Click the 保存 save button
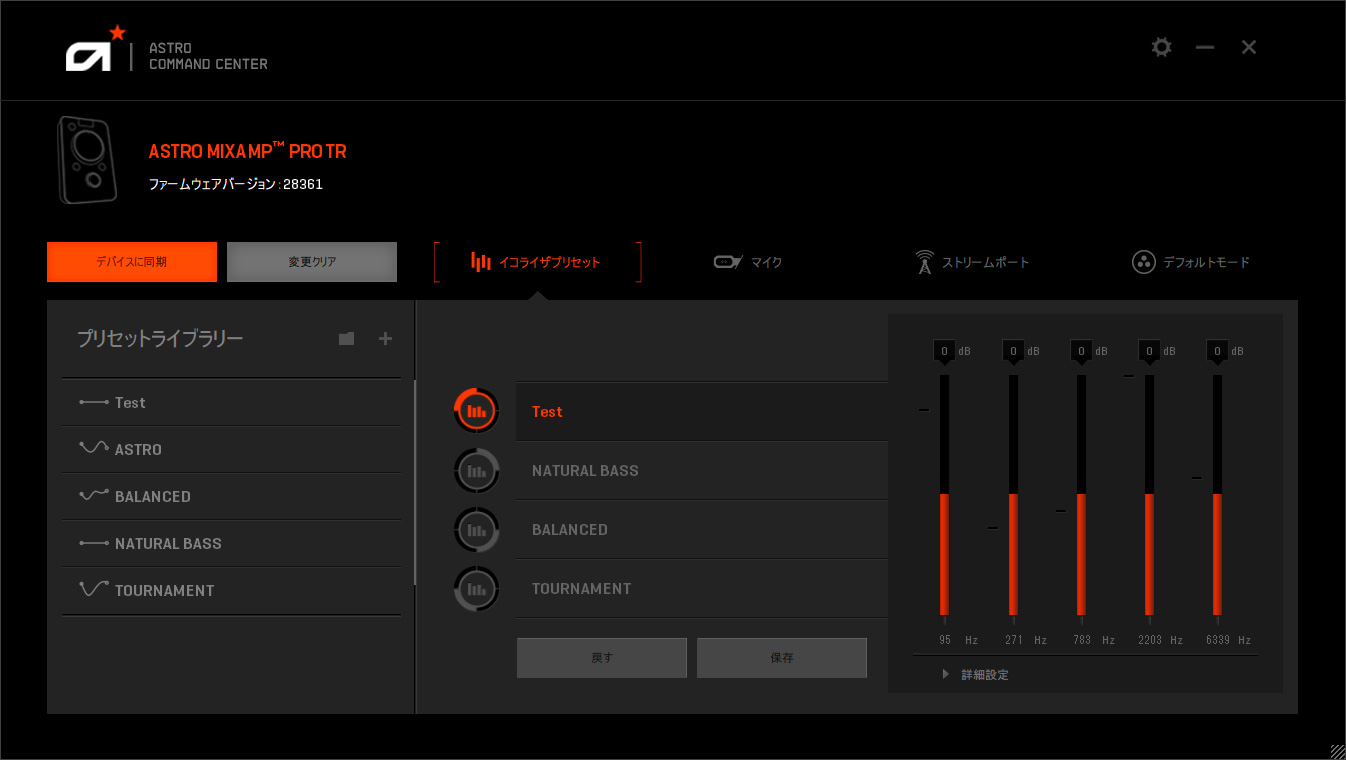Viewport: 1346px width, 760px height. (781, 658)
